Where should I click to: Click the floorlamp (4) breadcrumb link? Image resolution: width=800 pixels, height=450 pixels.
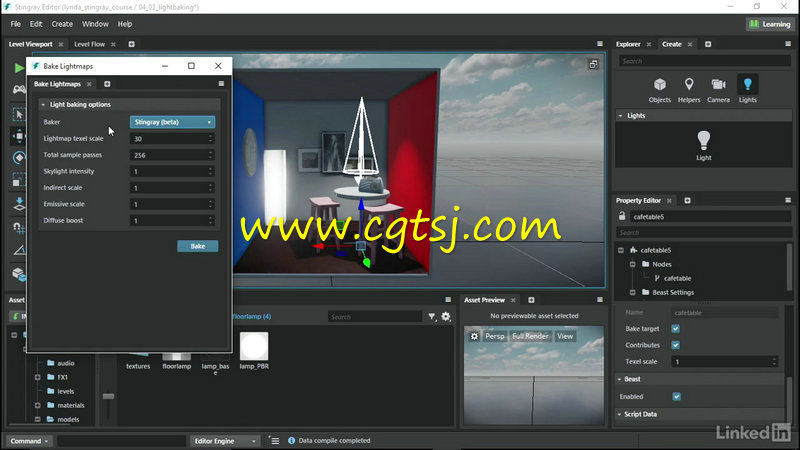coord(252,316)
